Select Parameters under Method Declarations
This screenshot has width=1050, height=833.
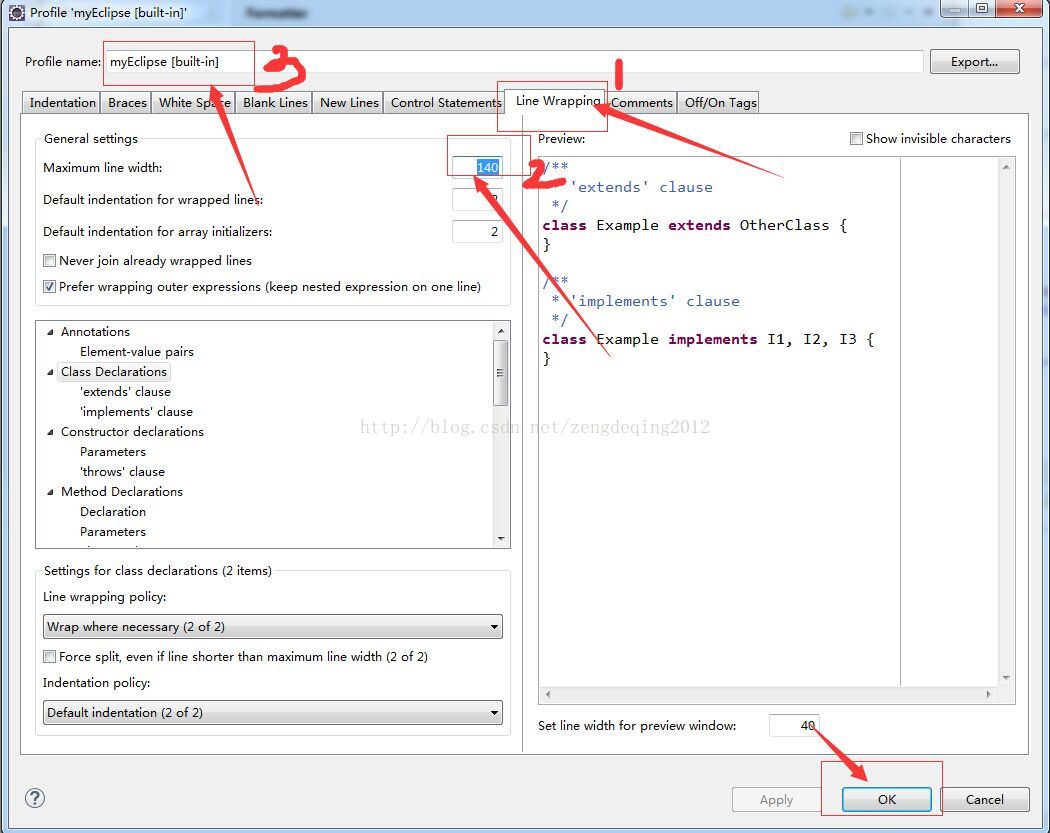(112, 532)
